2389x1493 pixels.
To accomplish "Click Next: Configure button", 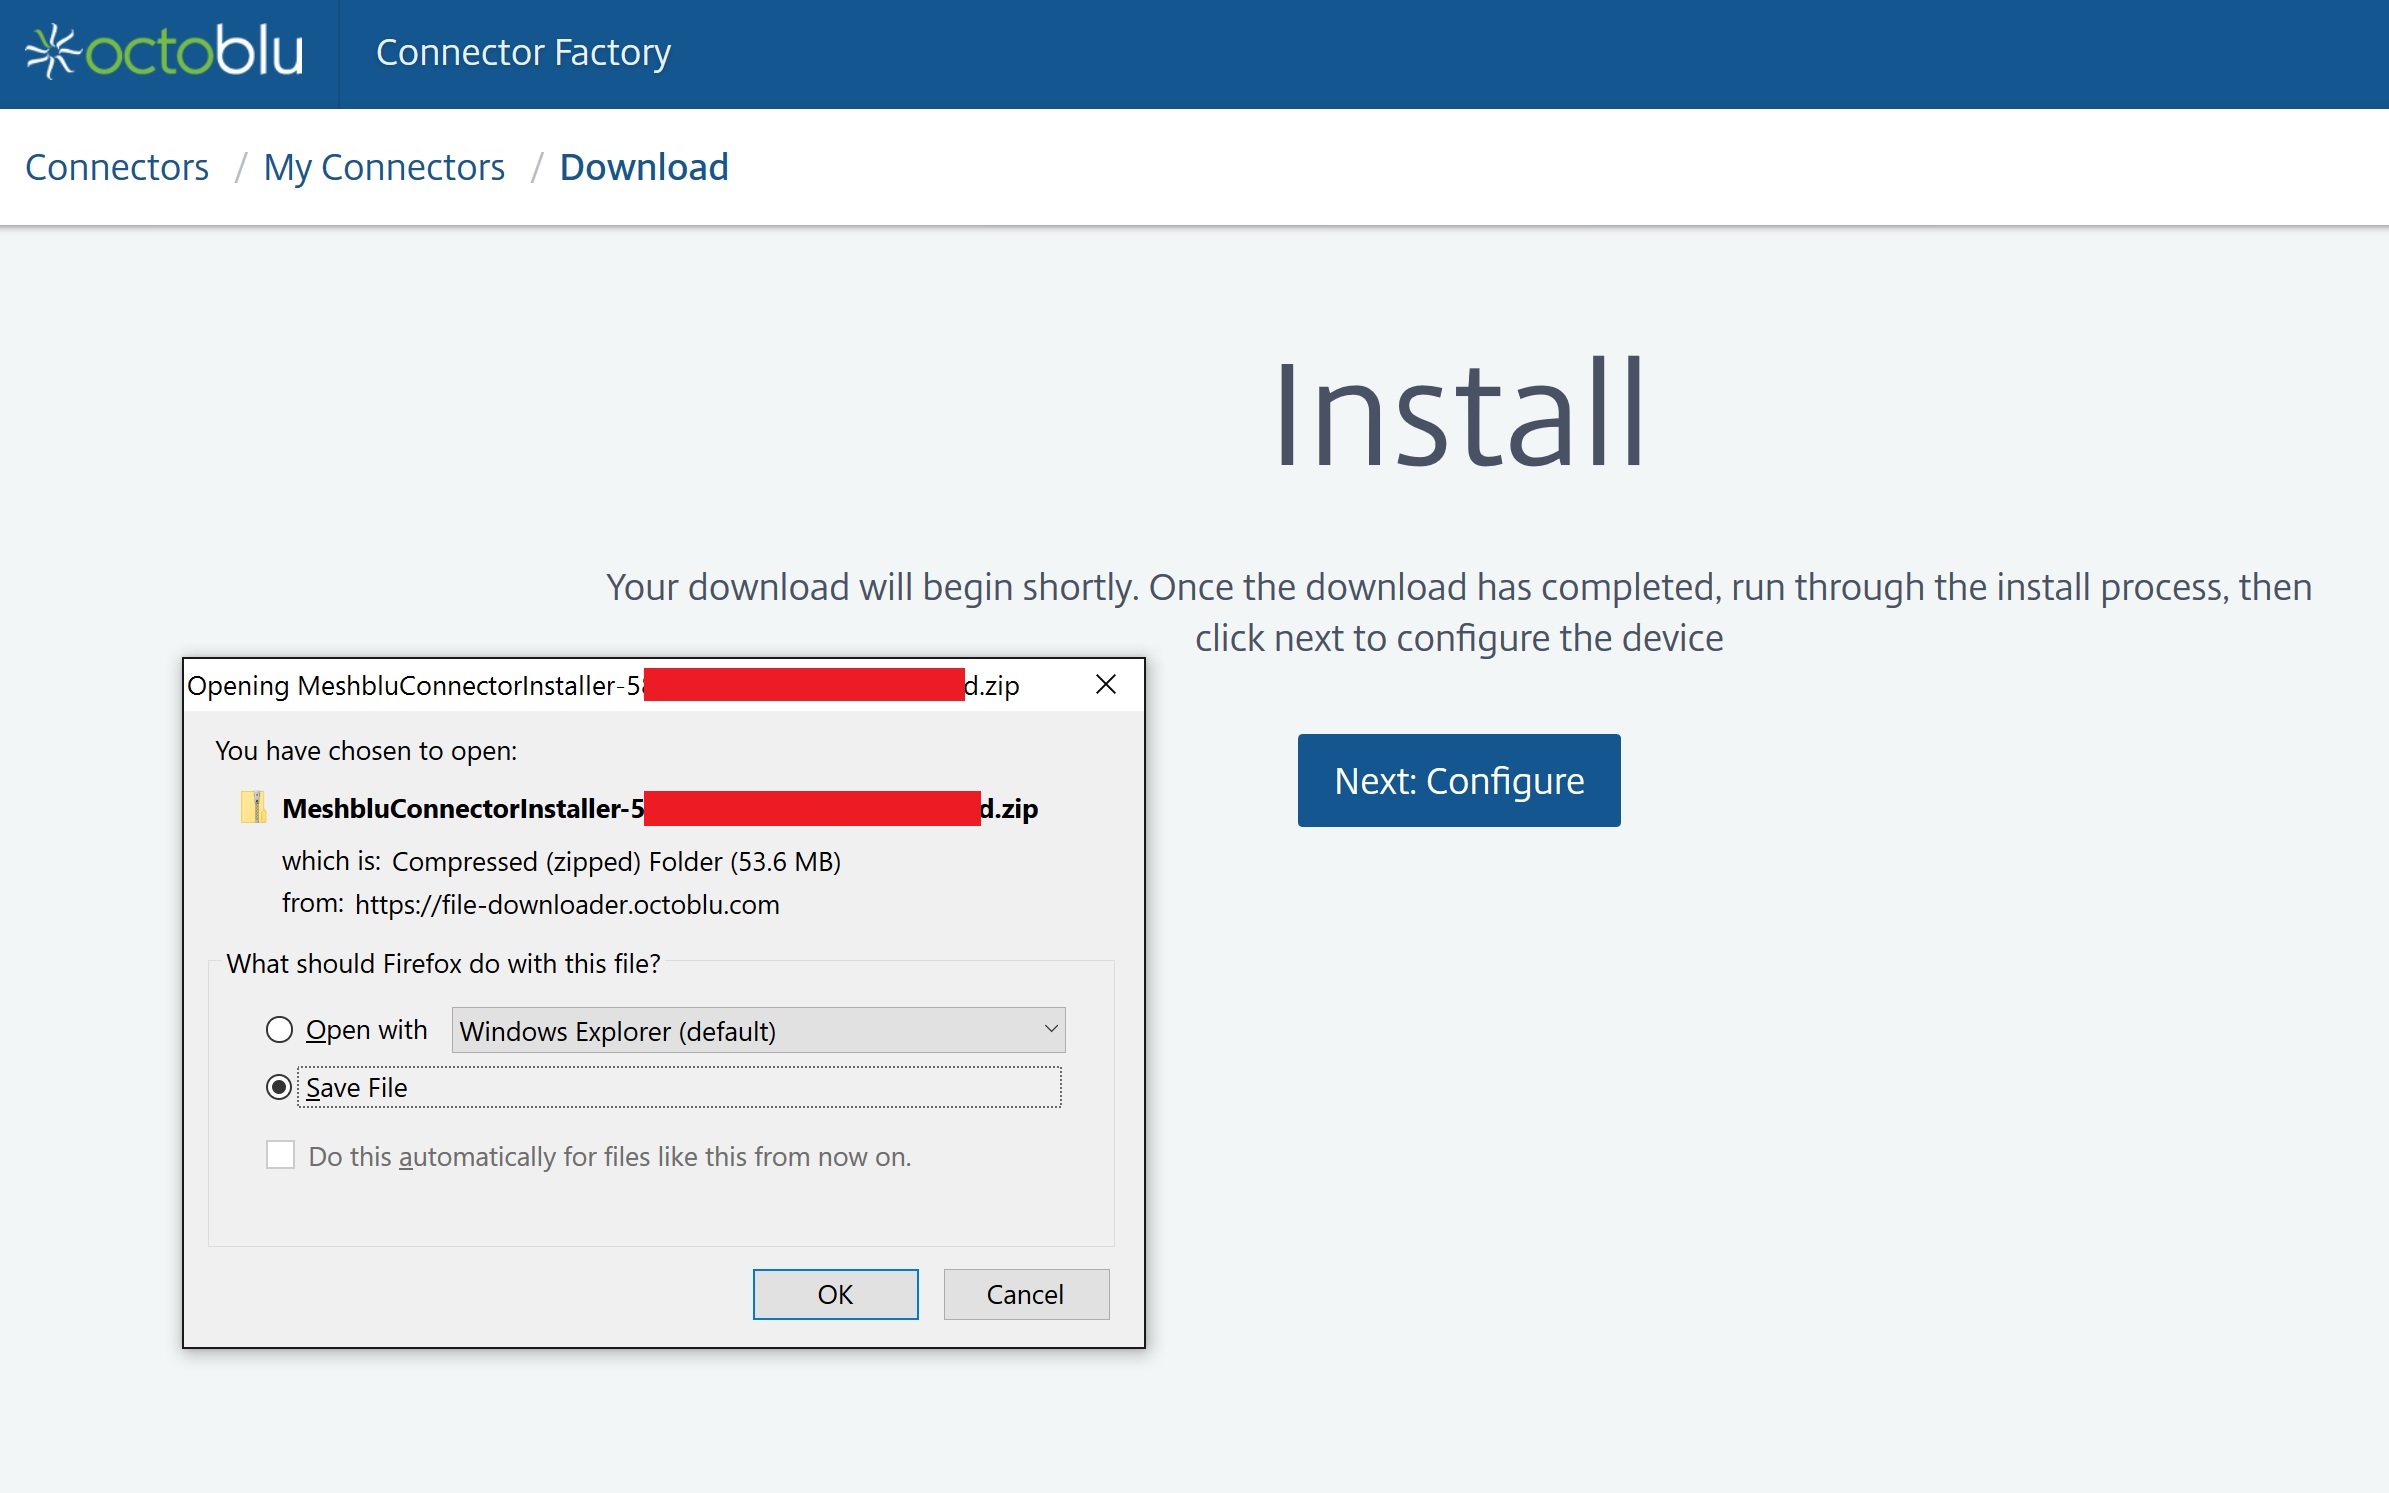I will pos(1458,780).
